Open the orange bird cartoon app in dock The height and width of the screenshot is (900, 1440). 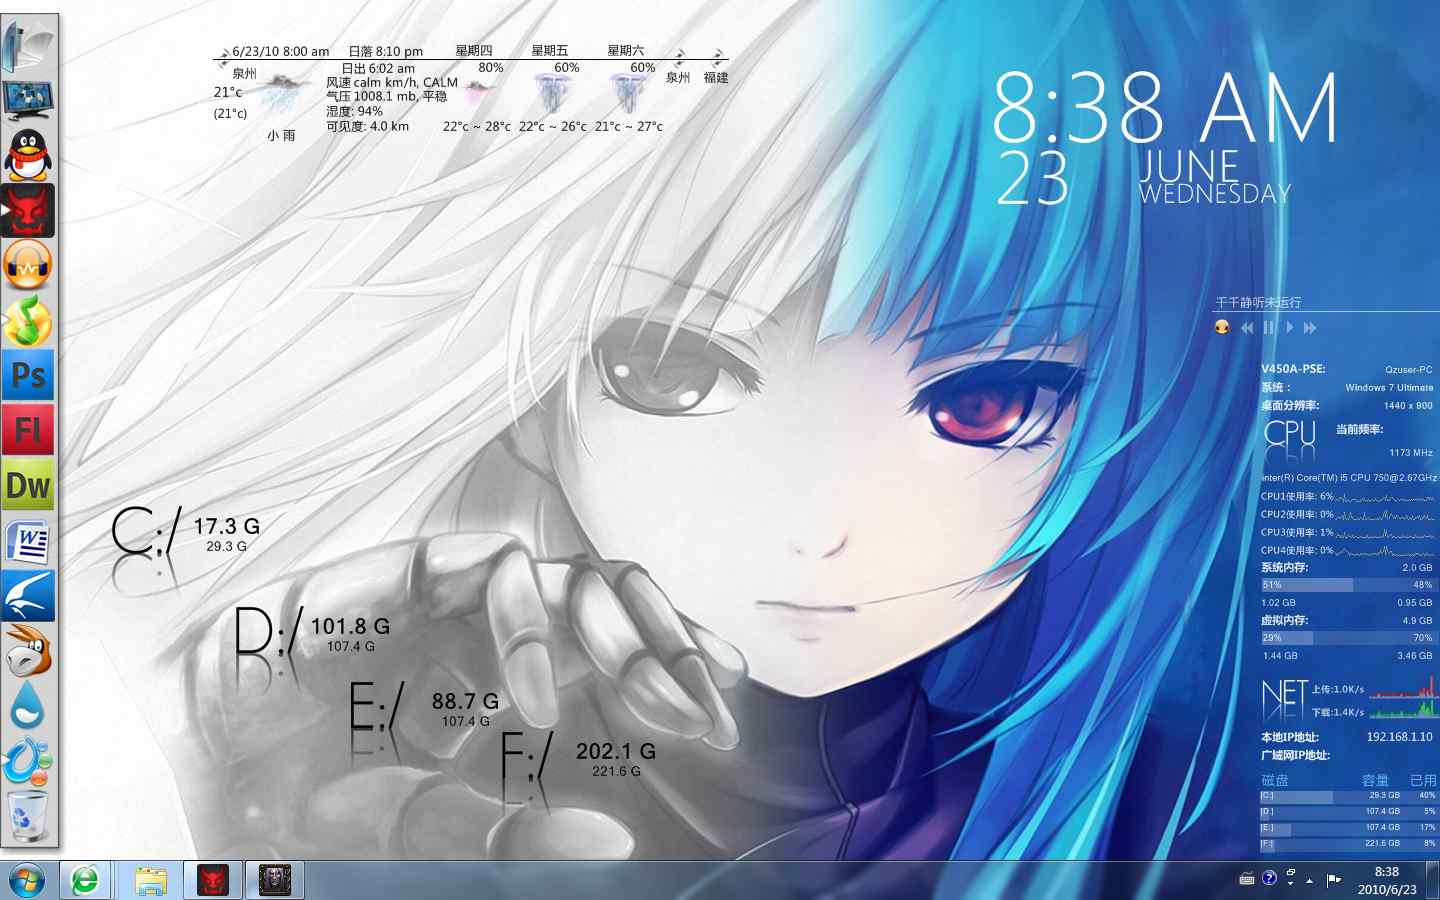[28, 651]
